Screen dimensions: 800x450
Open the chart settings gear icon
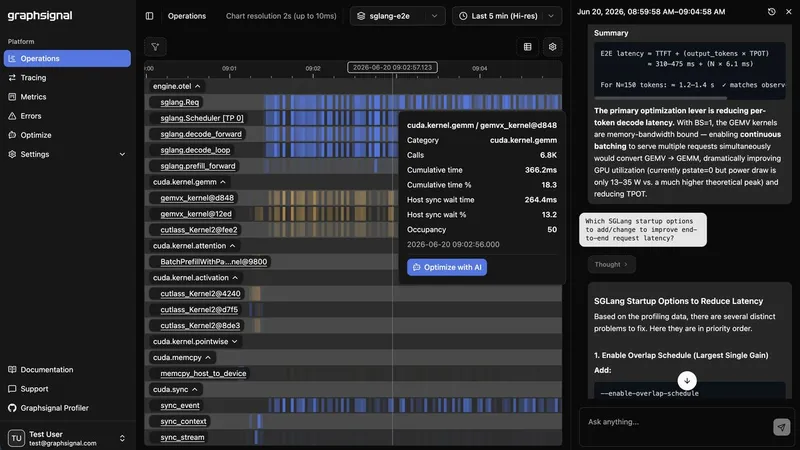[x=553, y=47]
